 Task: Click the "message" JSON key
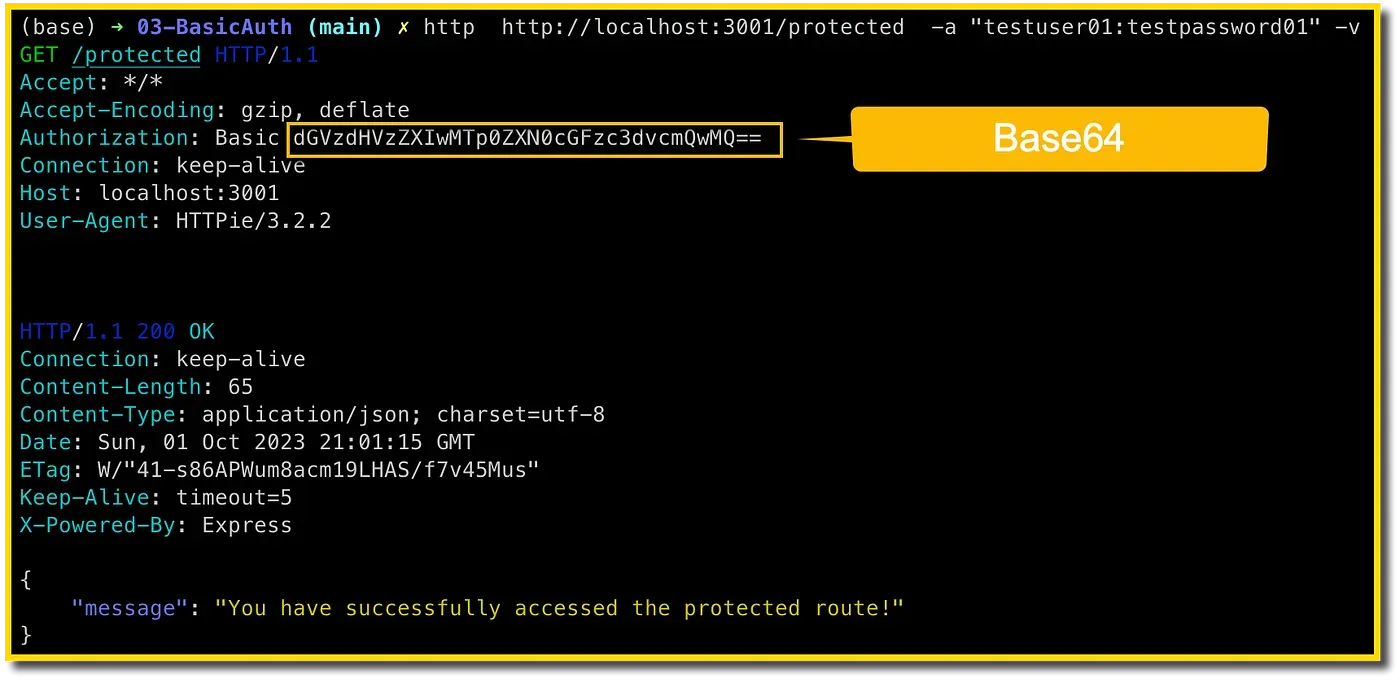tap(124, 608)
